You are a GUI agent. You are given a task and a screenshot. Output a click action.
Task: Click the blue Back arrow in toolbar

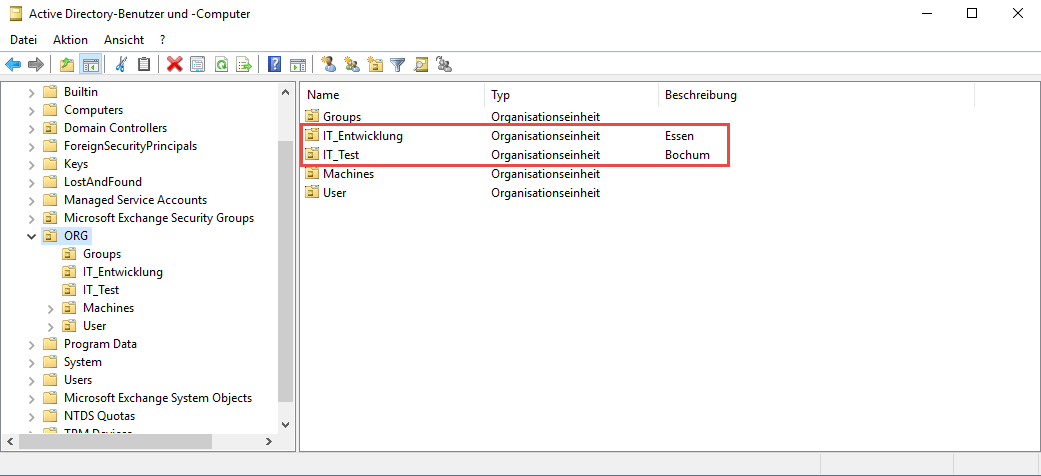[x=13, y=65]
